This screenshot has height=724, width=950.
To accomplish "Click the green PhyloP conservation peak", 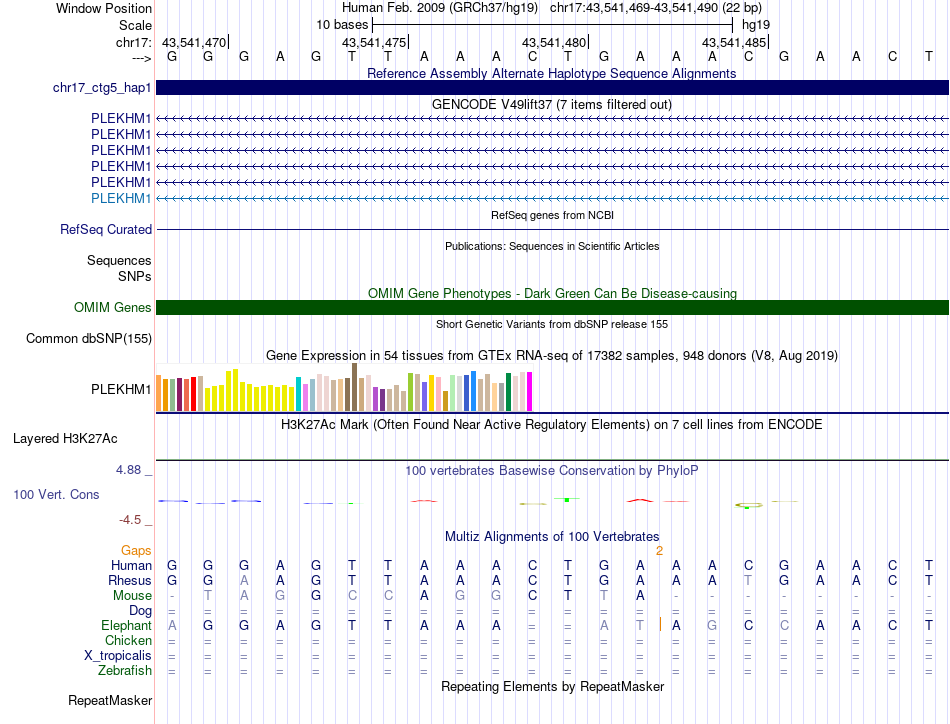I will point(567,498).
